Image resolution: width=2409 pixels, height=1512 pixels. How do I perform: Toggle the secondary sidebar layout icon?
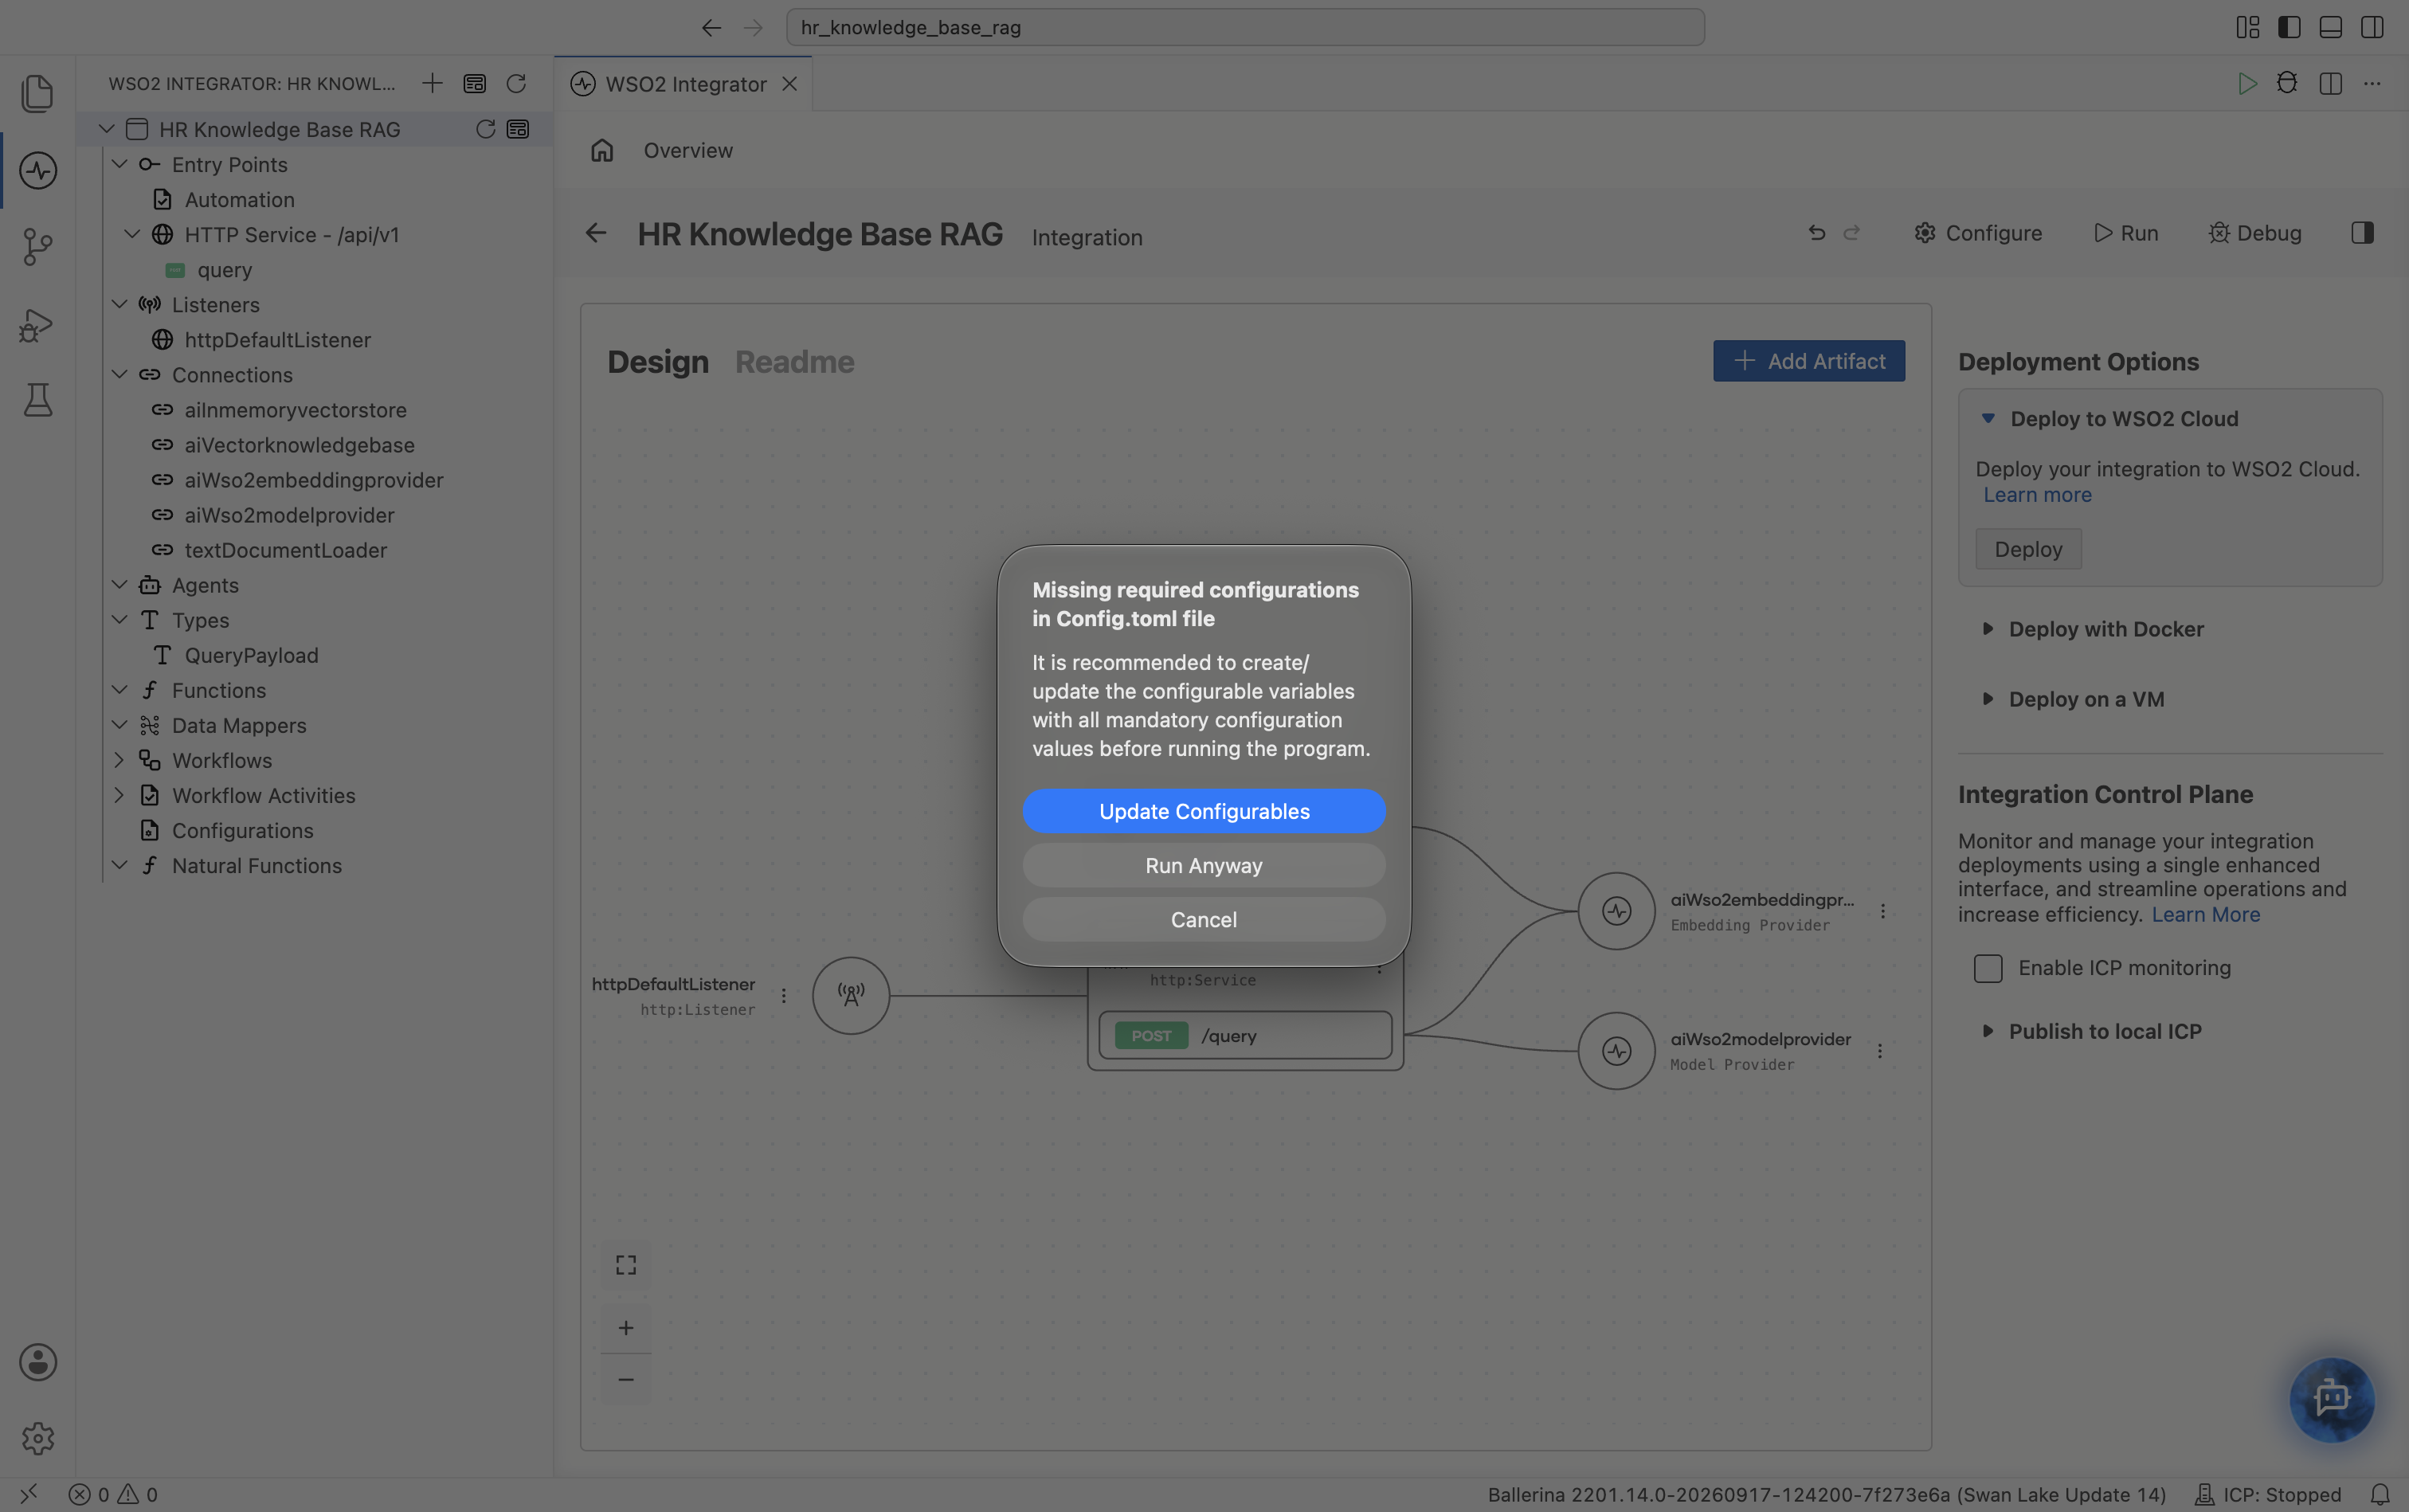click(2372, 27)
